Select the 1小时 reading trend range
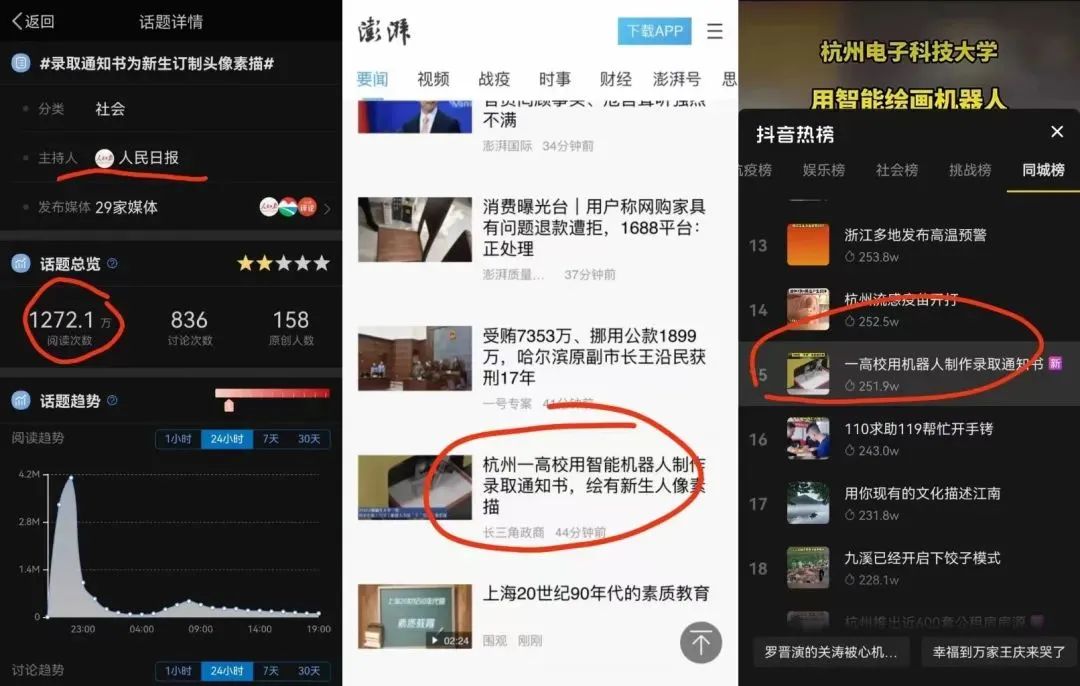 tap(177, 439)
